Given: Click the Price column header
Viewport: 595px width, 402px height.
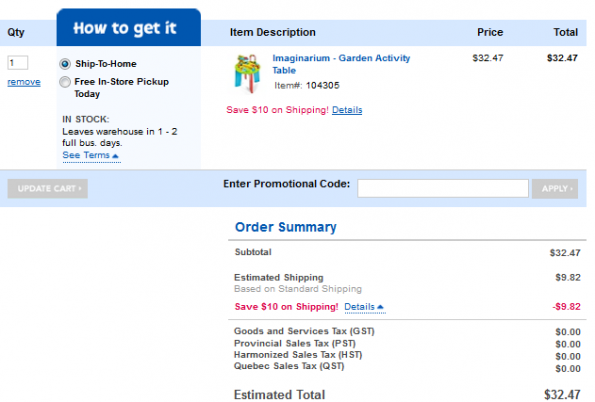Looking at the screenshot, I should coord(490,32).
